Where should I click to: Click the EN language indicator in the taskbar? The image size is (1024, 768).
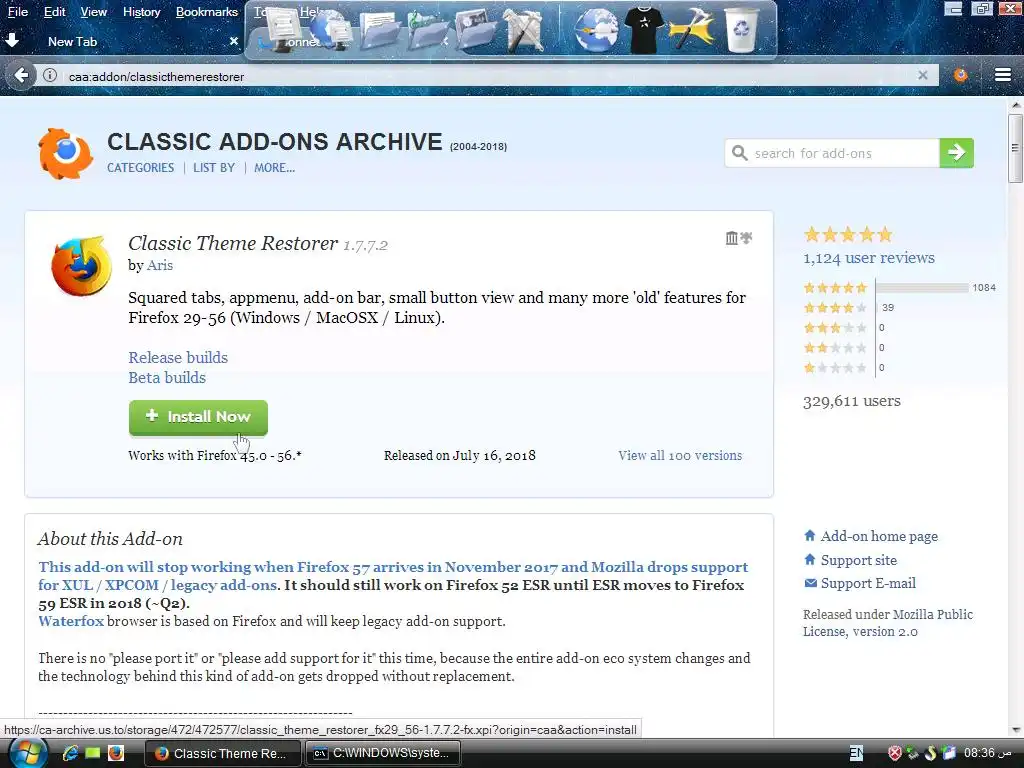point(856,753)
